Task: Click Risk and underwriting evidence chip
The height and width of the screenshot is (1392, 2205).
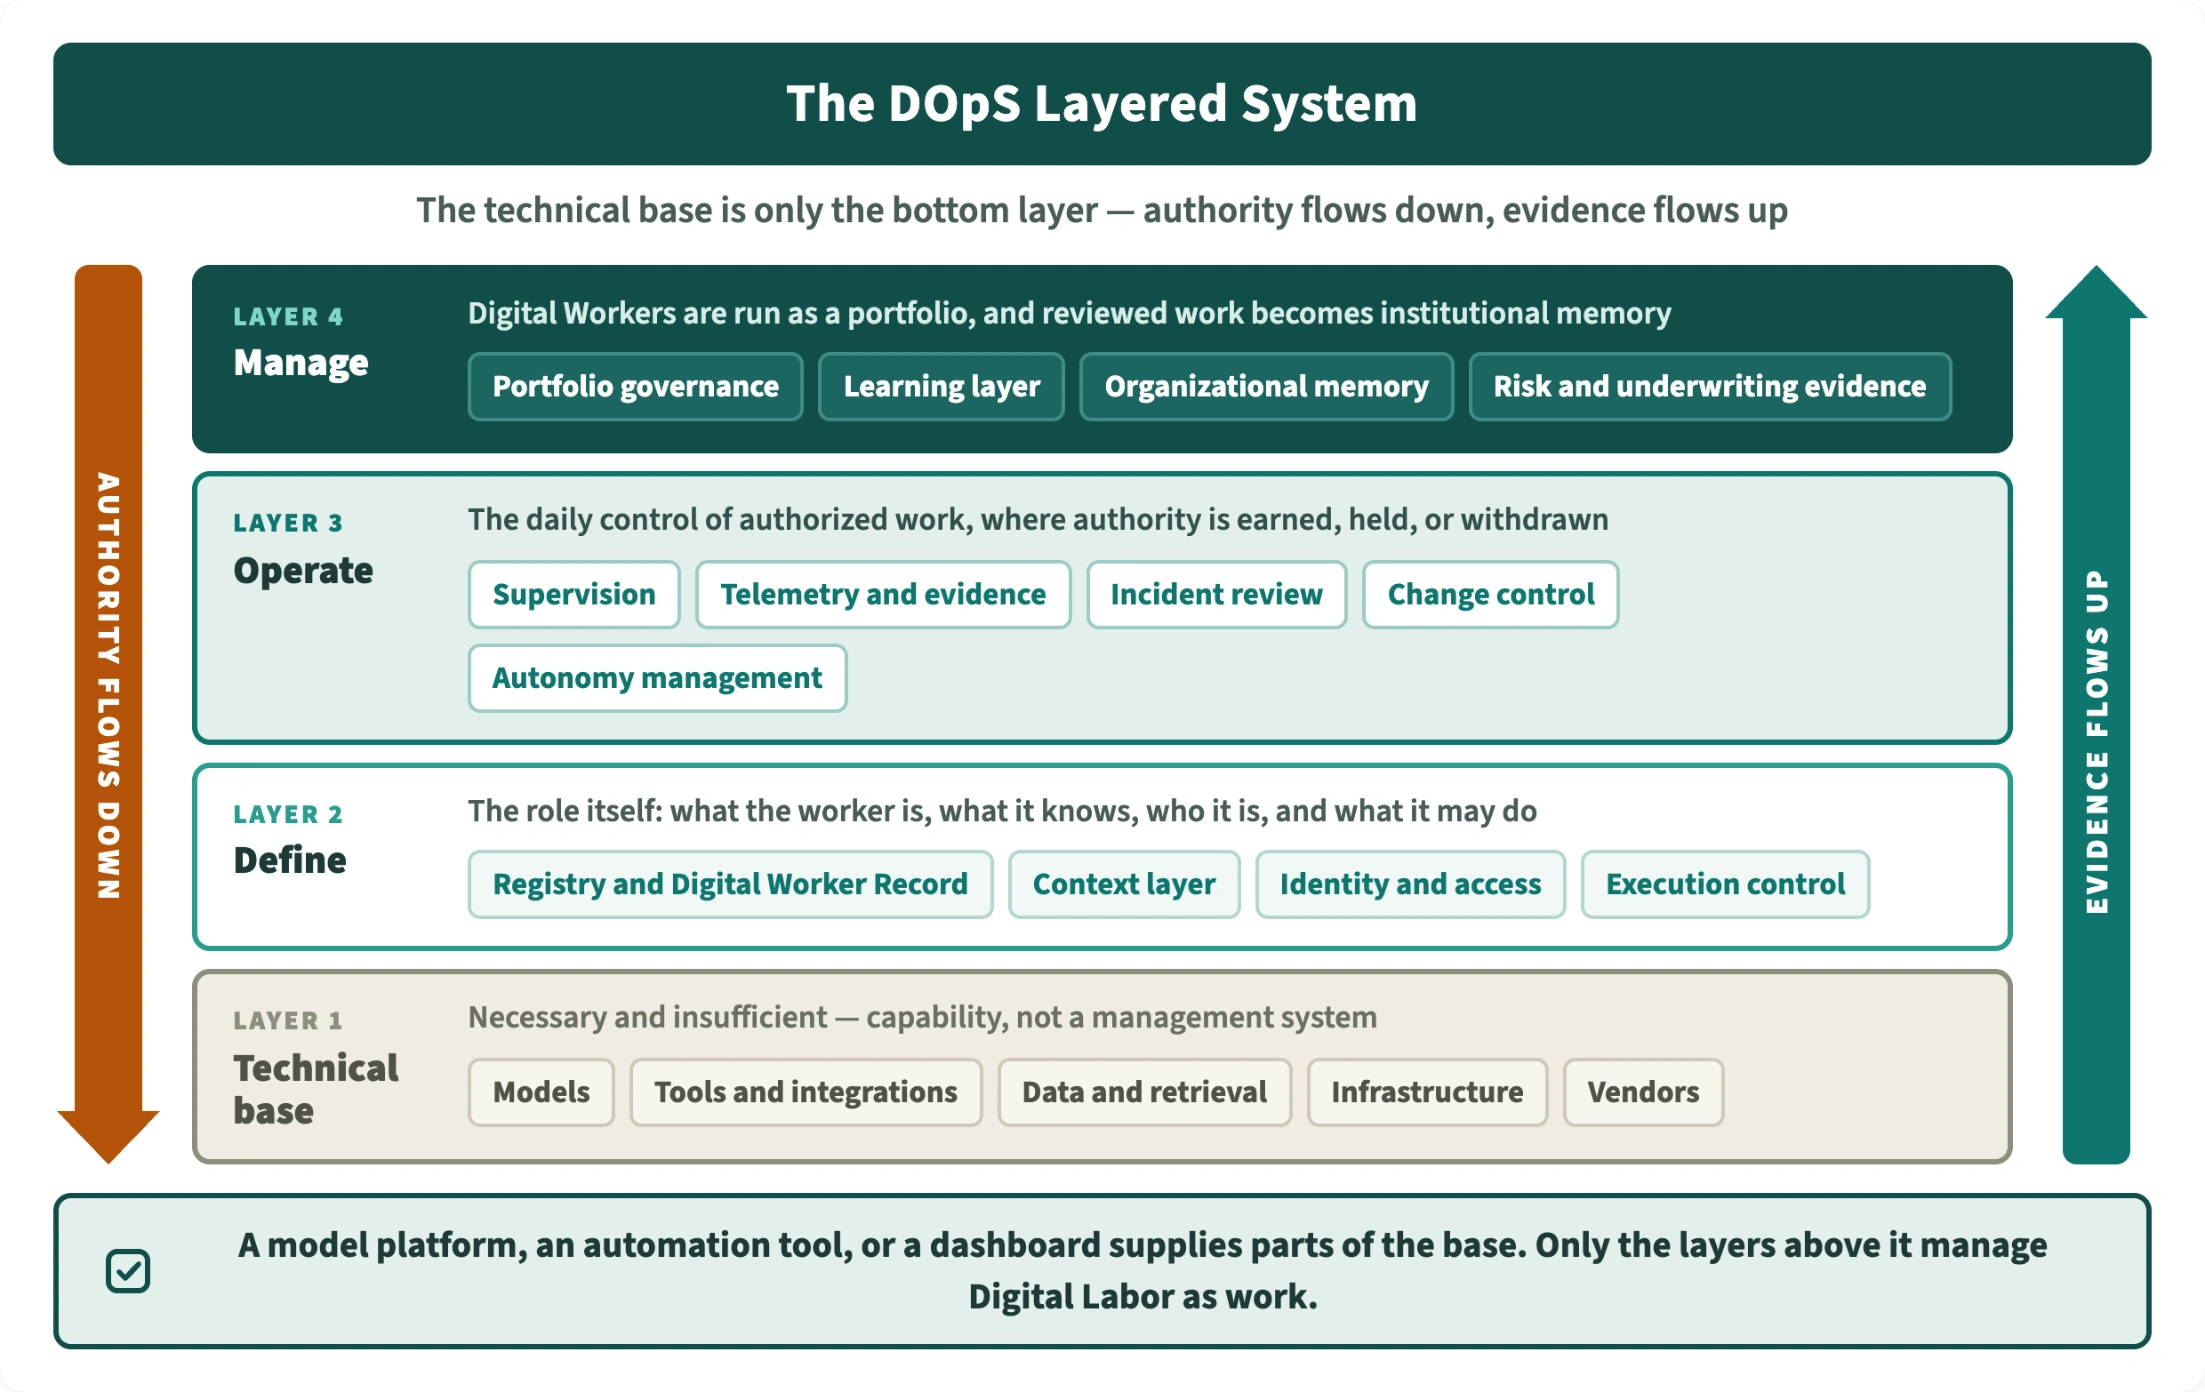Action: click(x=1710, y=386)
